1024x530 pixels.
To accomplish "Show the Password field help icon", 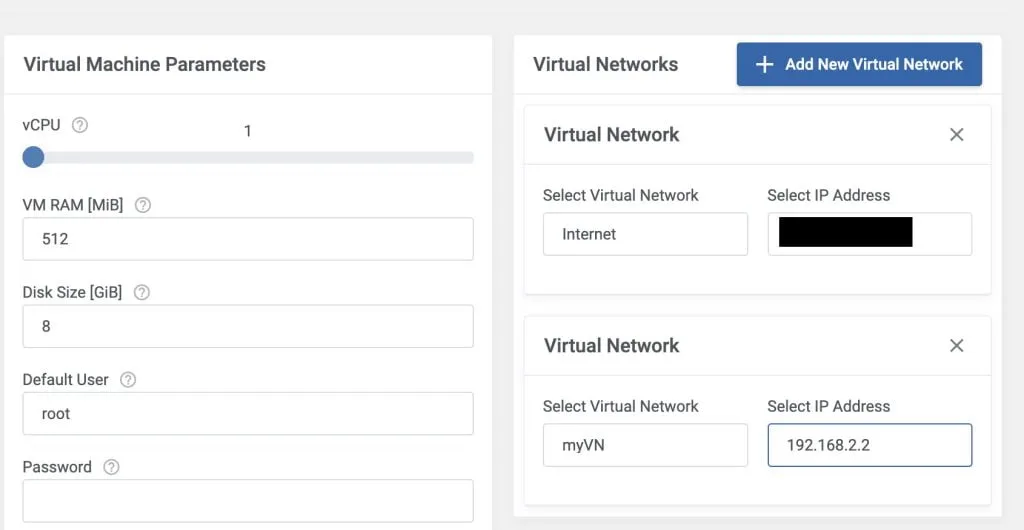I will pyautogui.click(x=111, y=467).
